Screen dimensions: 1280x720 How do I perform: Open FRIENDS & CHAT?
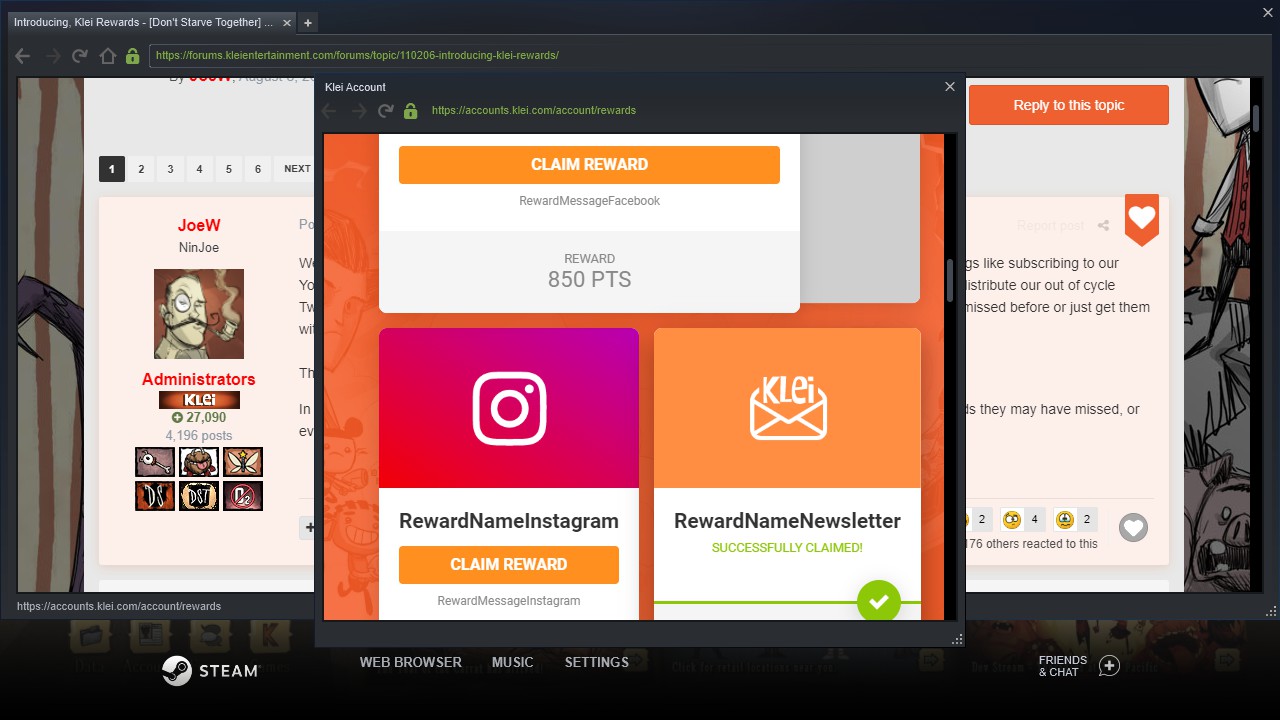pos(1063,666)
